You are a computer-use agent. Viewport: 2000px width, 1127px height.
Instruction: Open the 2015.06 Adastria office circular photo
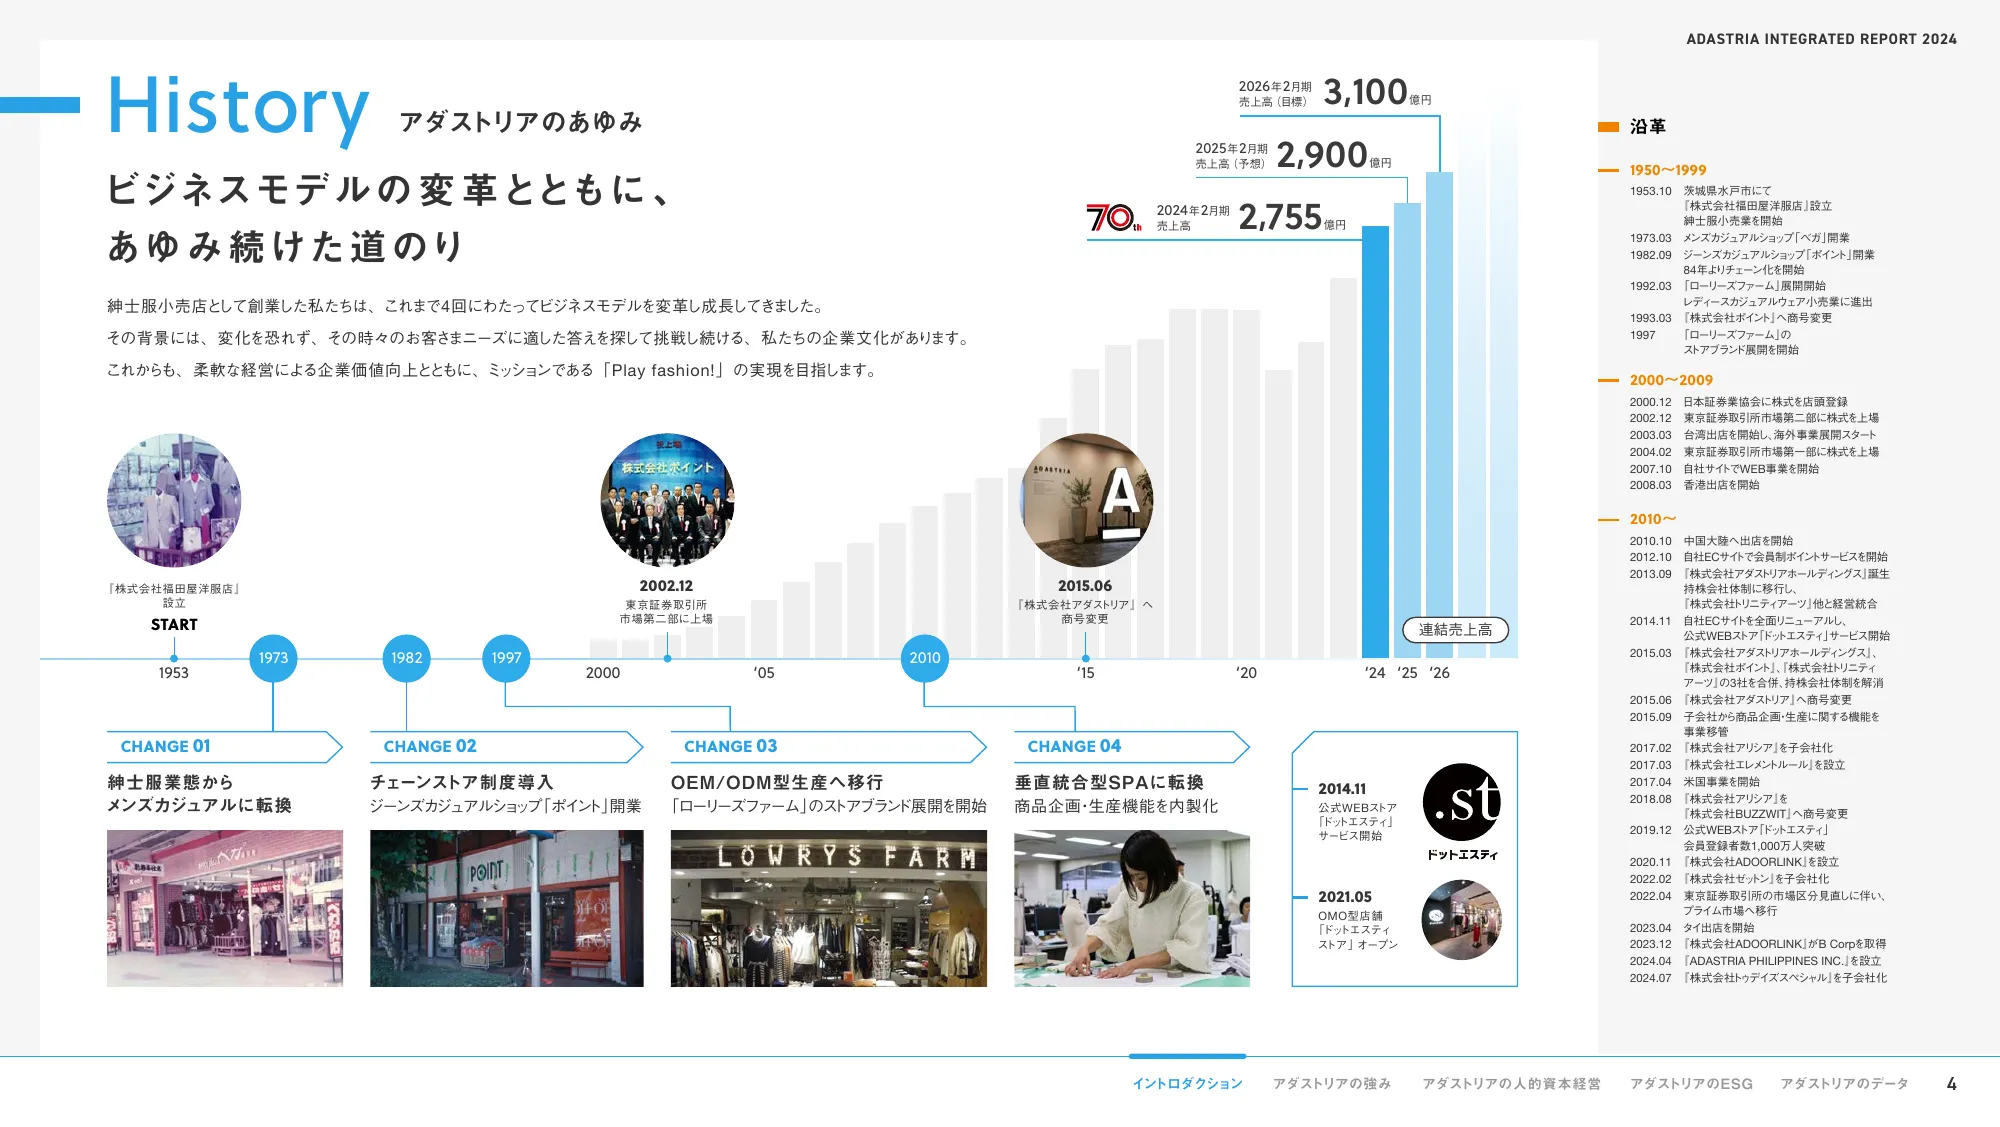[x=1086, y=500]
